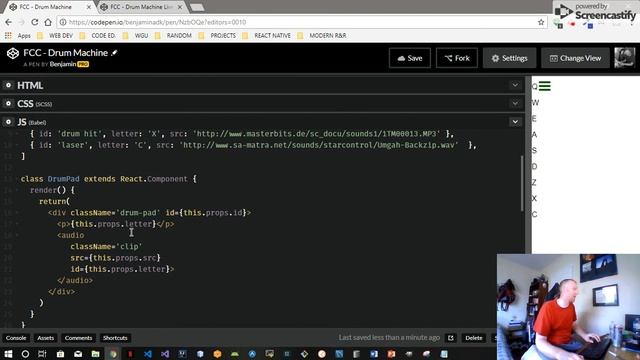The width and height of the screenshot is (640, 360).
Task: Close the first FCC Drum Machine tab
Action: point(89,7)
